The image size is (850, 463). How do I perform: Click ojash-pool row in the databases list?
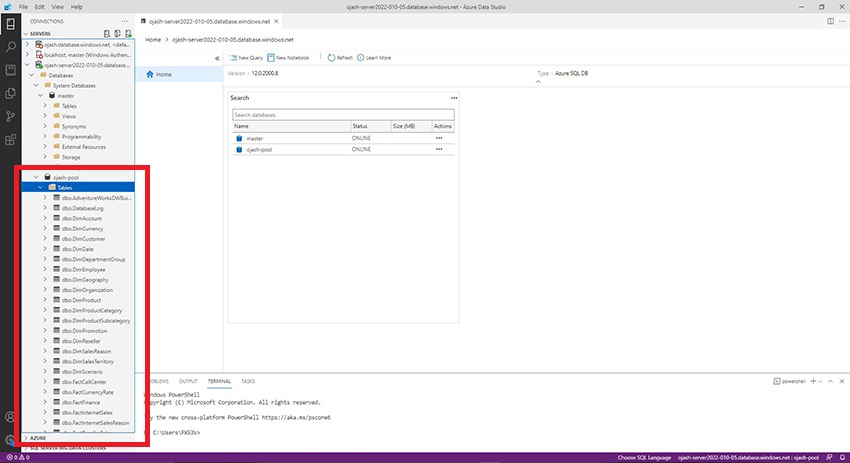[x=343, y=149]
